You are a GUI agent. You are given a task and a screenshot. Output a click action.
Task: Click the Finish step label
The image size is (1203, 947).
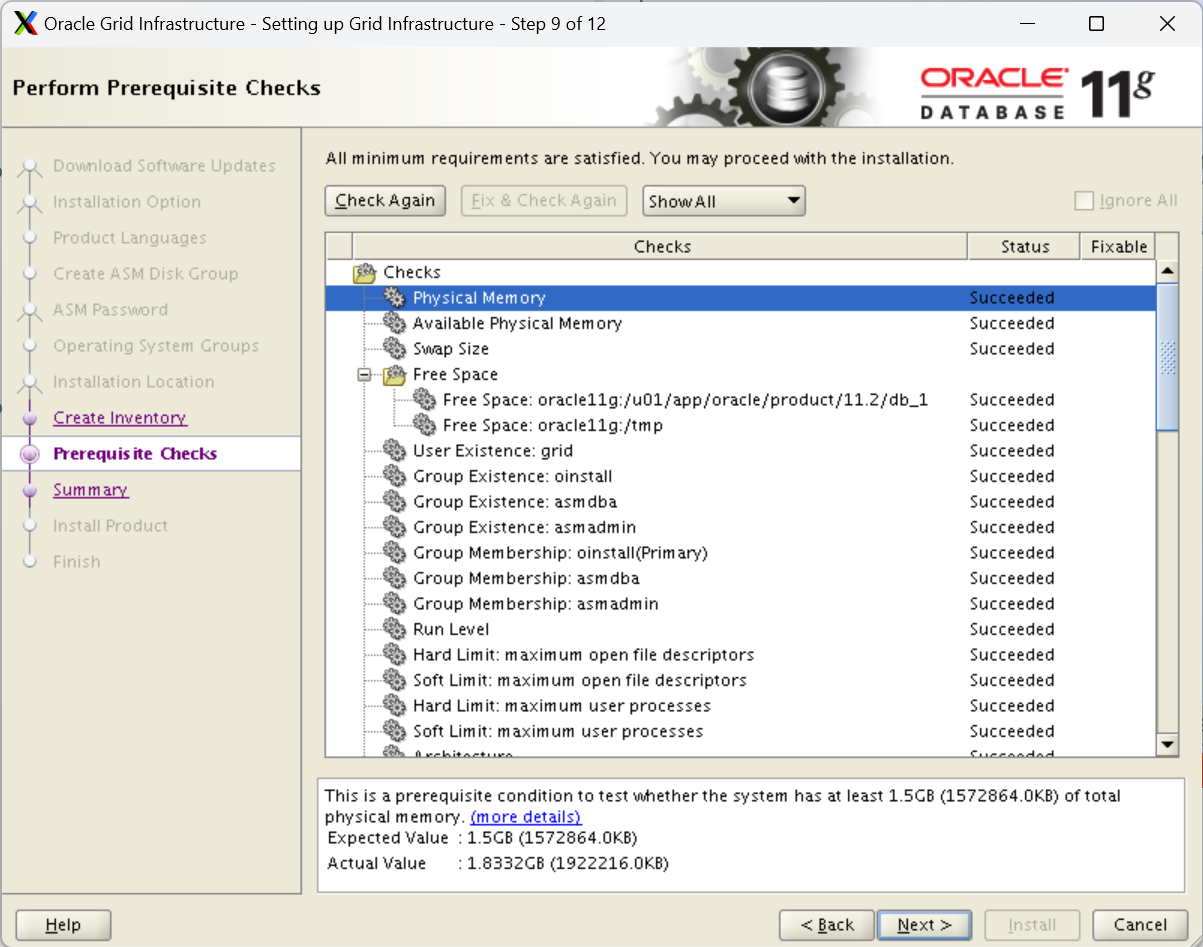tap(77, 562)
